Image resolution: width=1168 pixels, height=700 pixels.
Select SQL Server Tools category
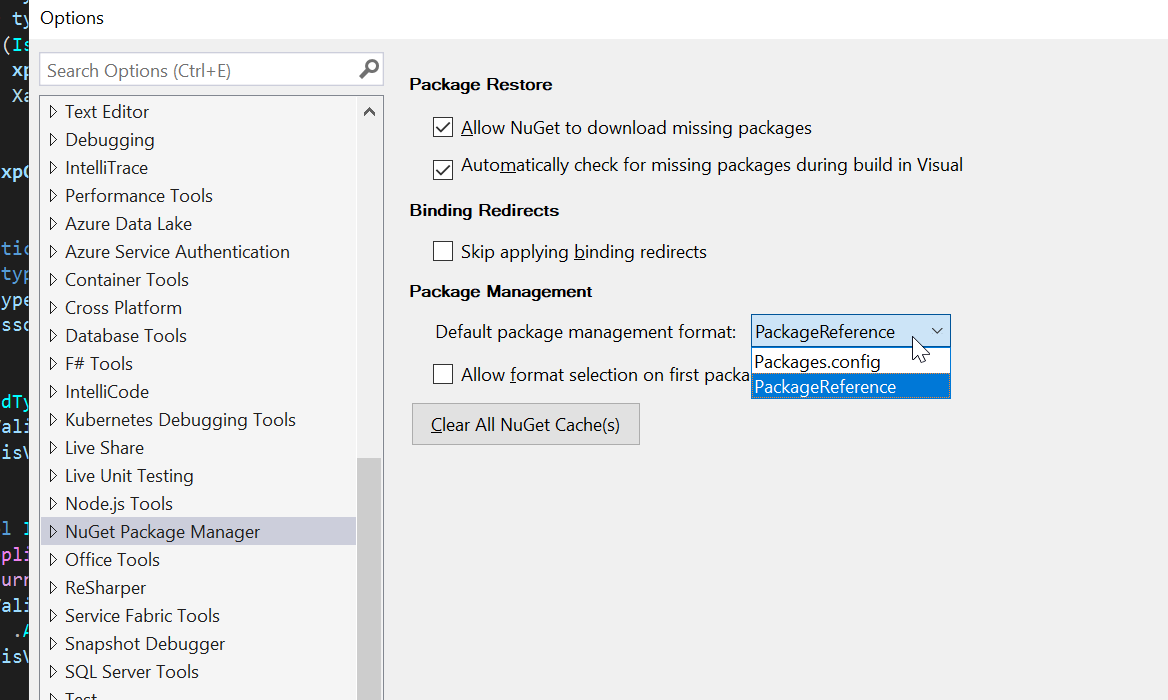131,672
